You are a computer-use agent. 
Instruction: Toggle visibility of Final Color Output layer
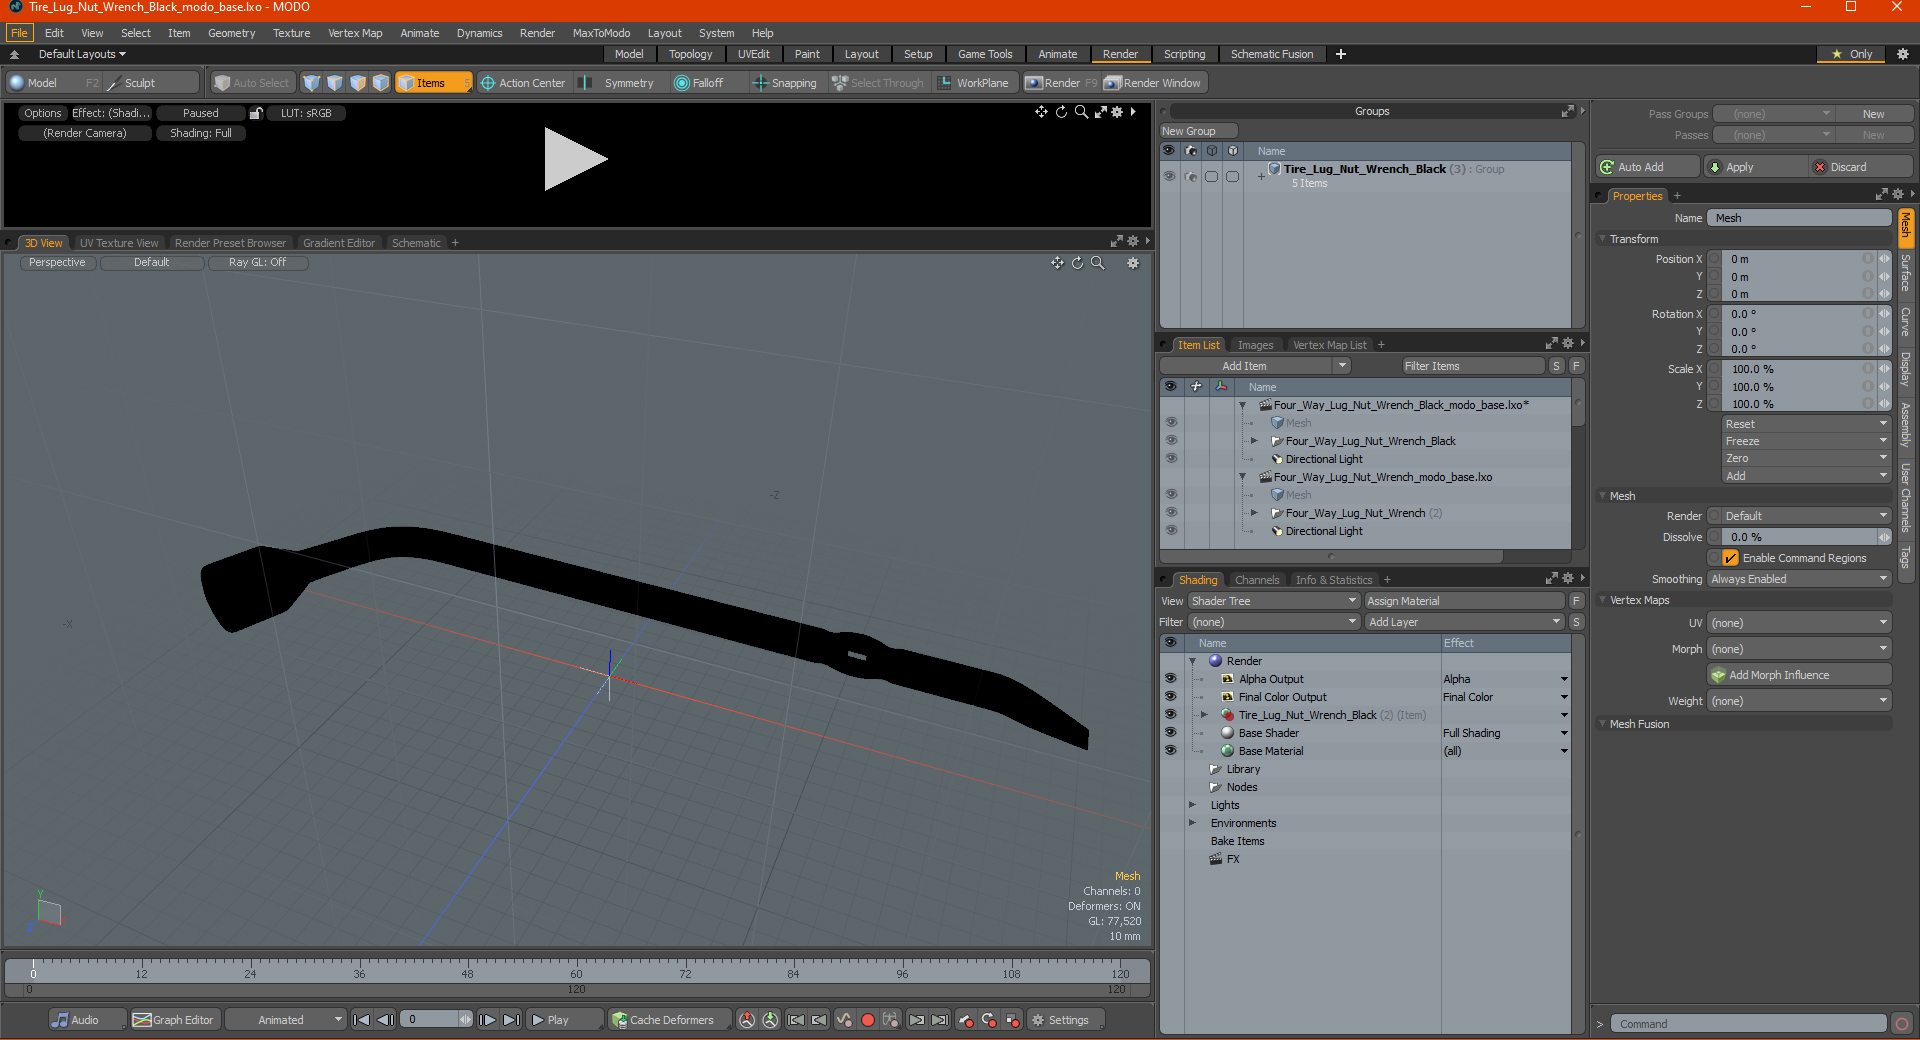[1170, 697]
